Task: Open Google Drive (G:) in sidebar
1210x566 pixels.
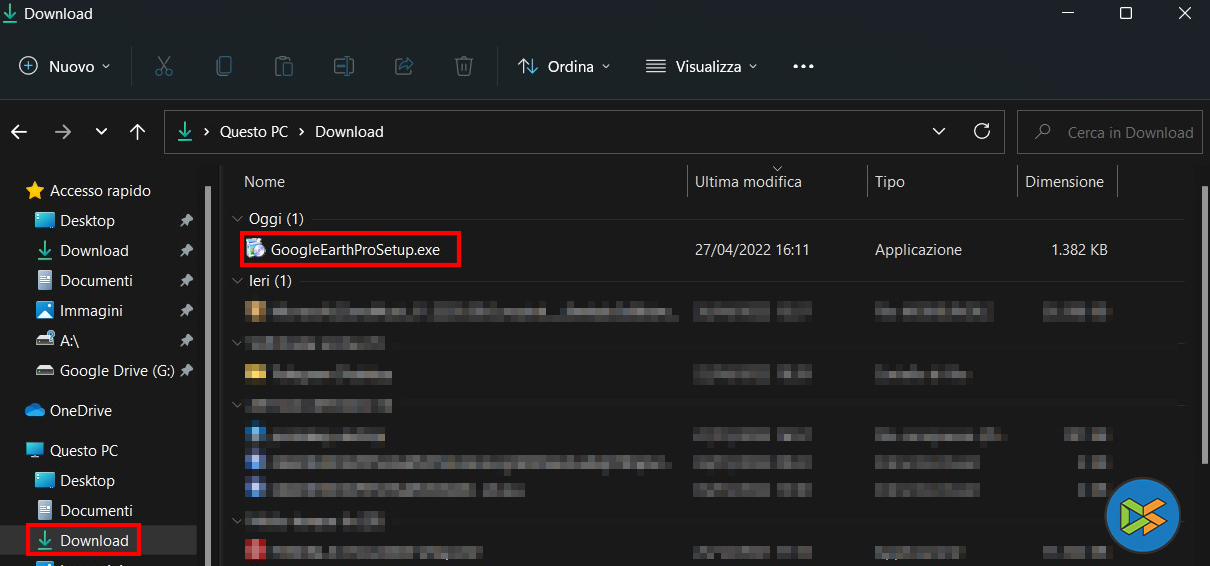Action: [116, 371]
